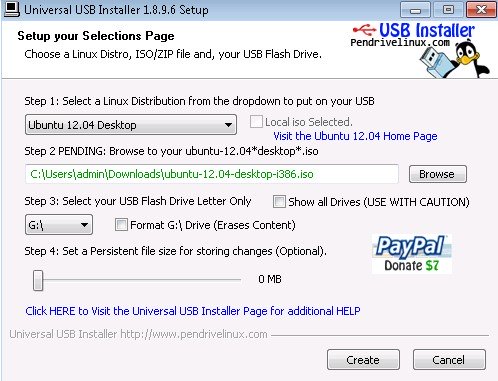This screenshot has height=381, width=498.
Task: Enable Show all Drives checkbox
Action: click(279, 202)
